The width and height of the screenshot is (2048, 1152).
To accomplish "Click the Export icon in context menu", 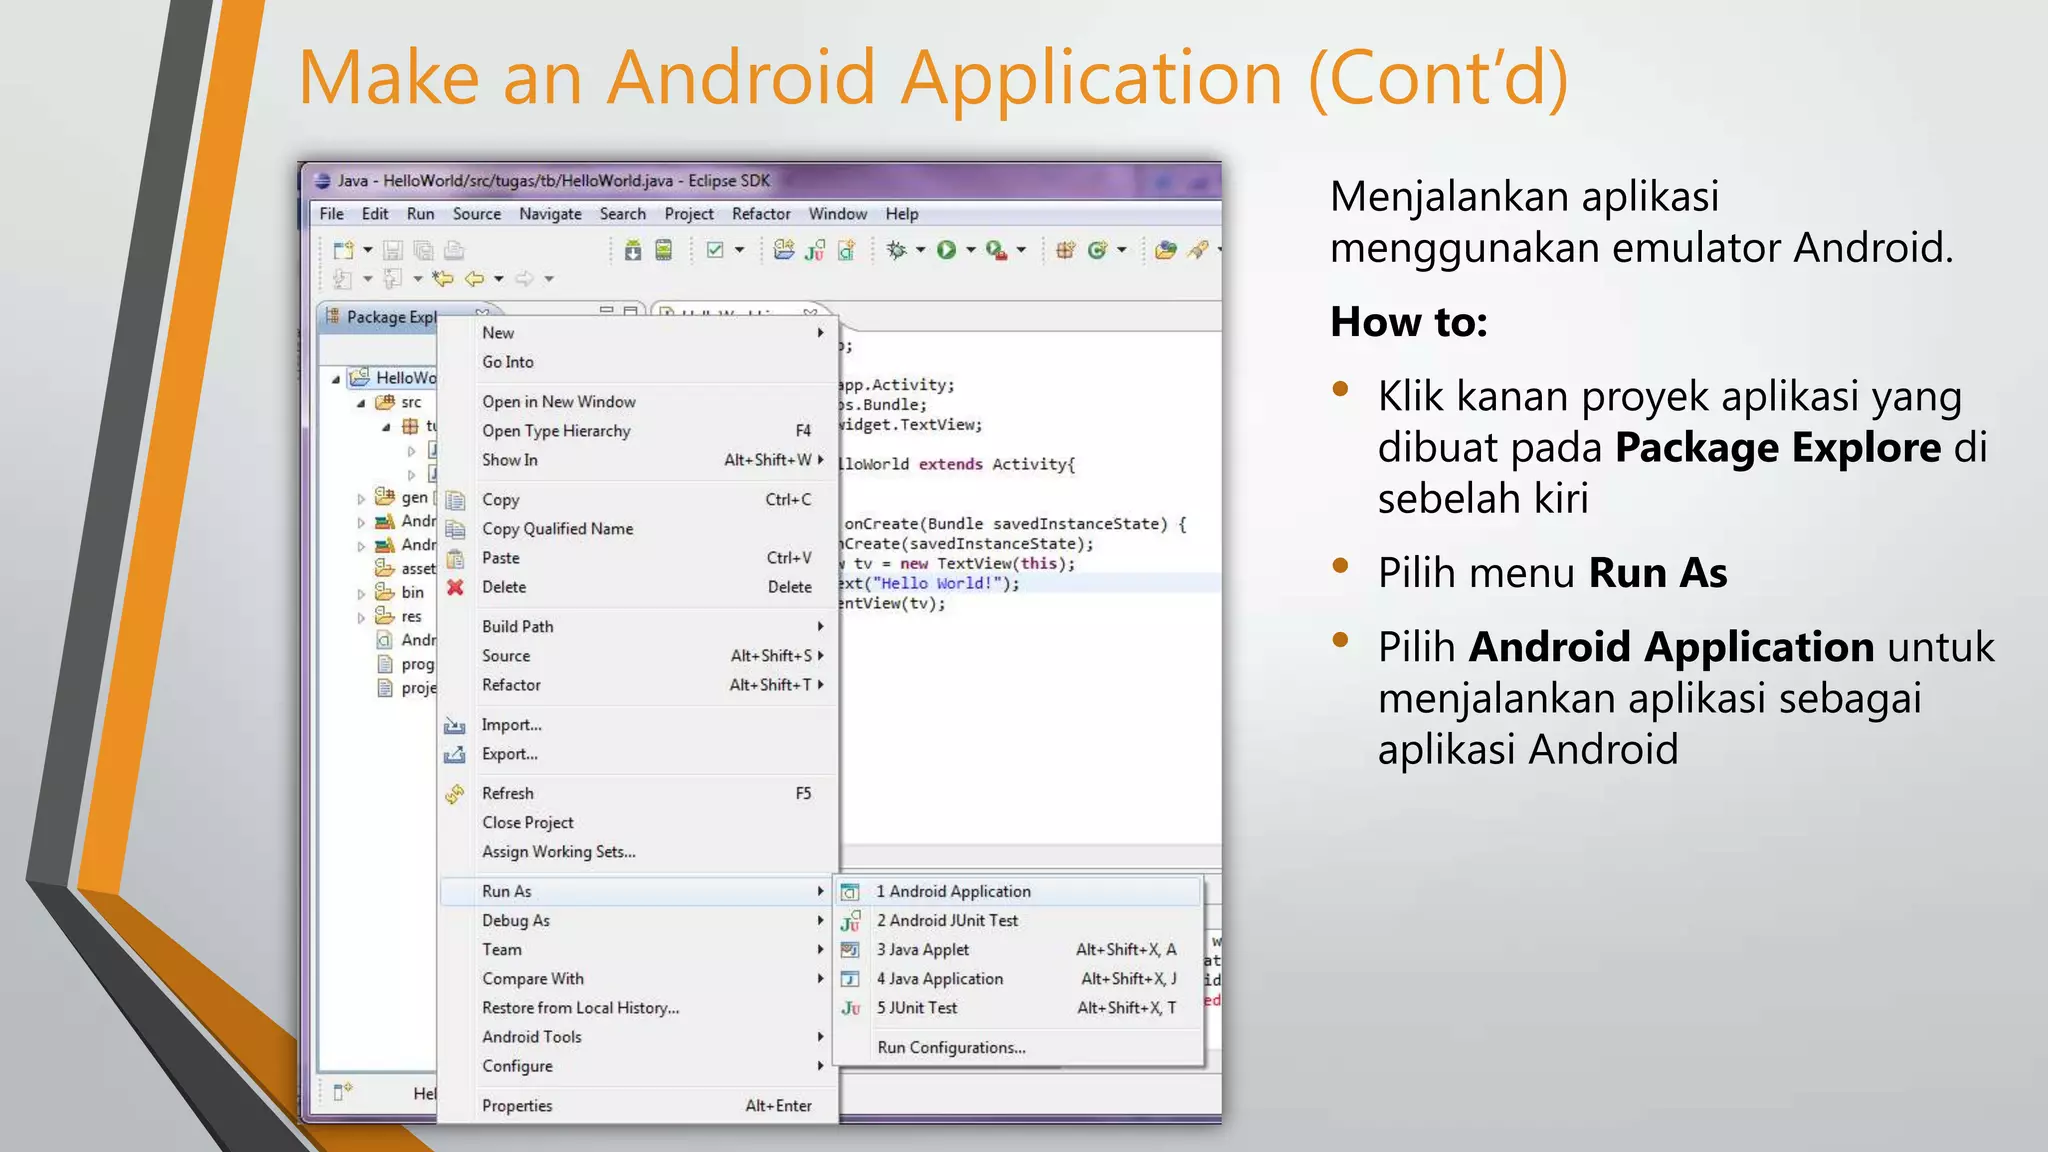I will [x=455, y=754].
